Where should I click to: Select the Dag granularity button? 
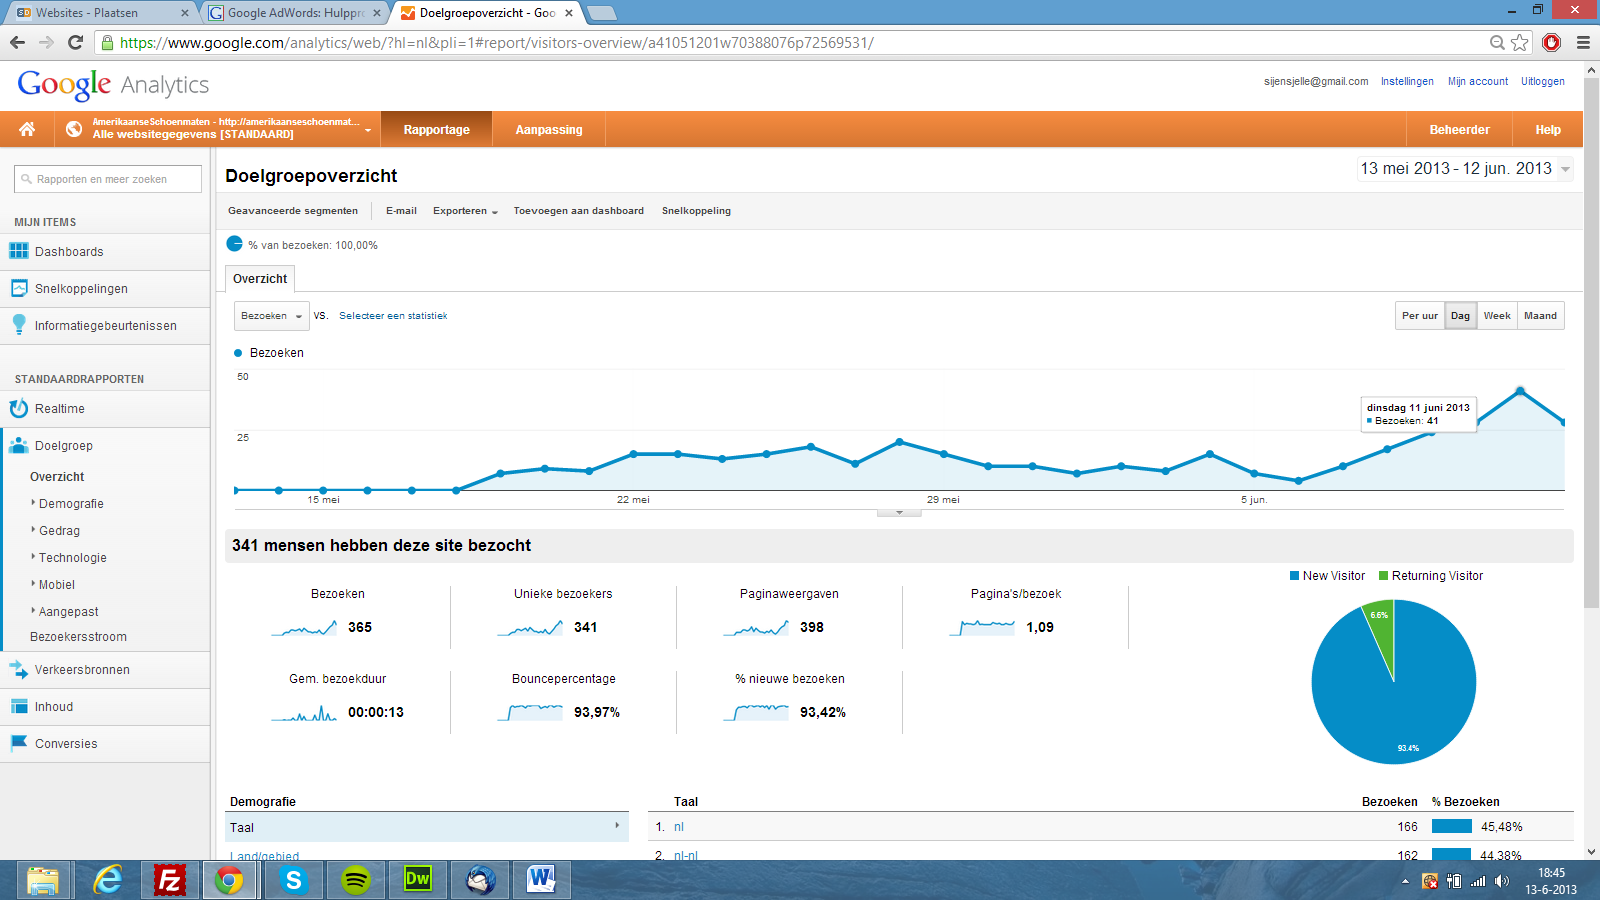(1461, 316)
